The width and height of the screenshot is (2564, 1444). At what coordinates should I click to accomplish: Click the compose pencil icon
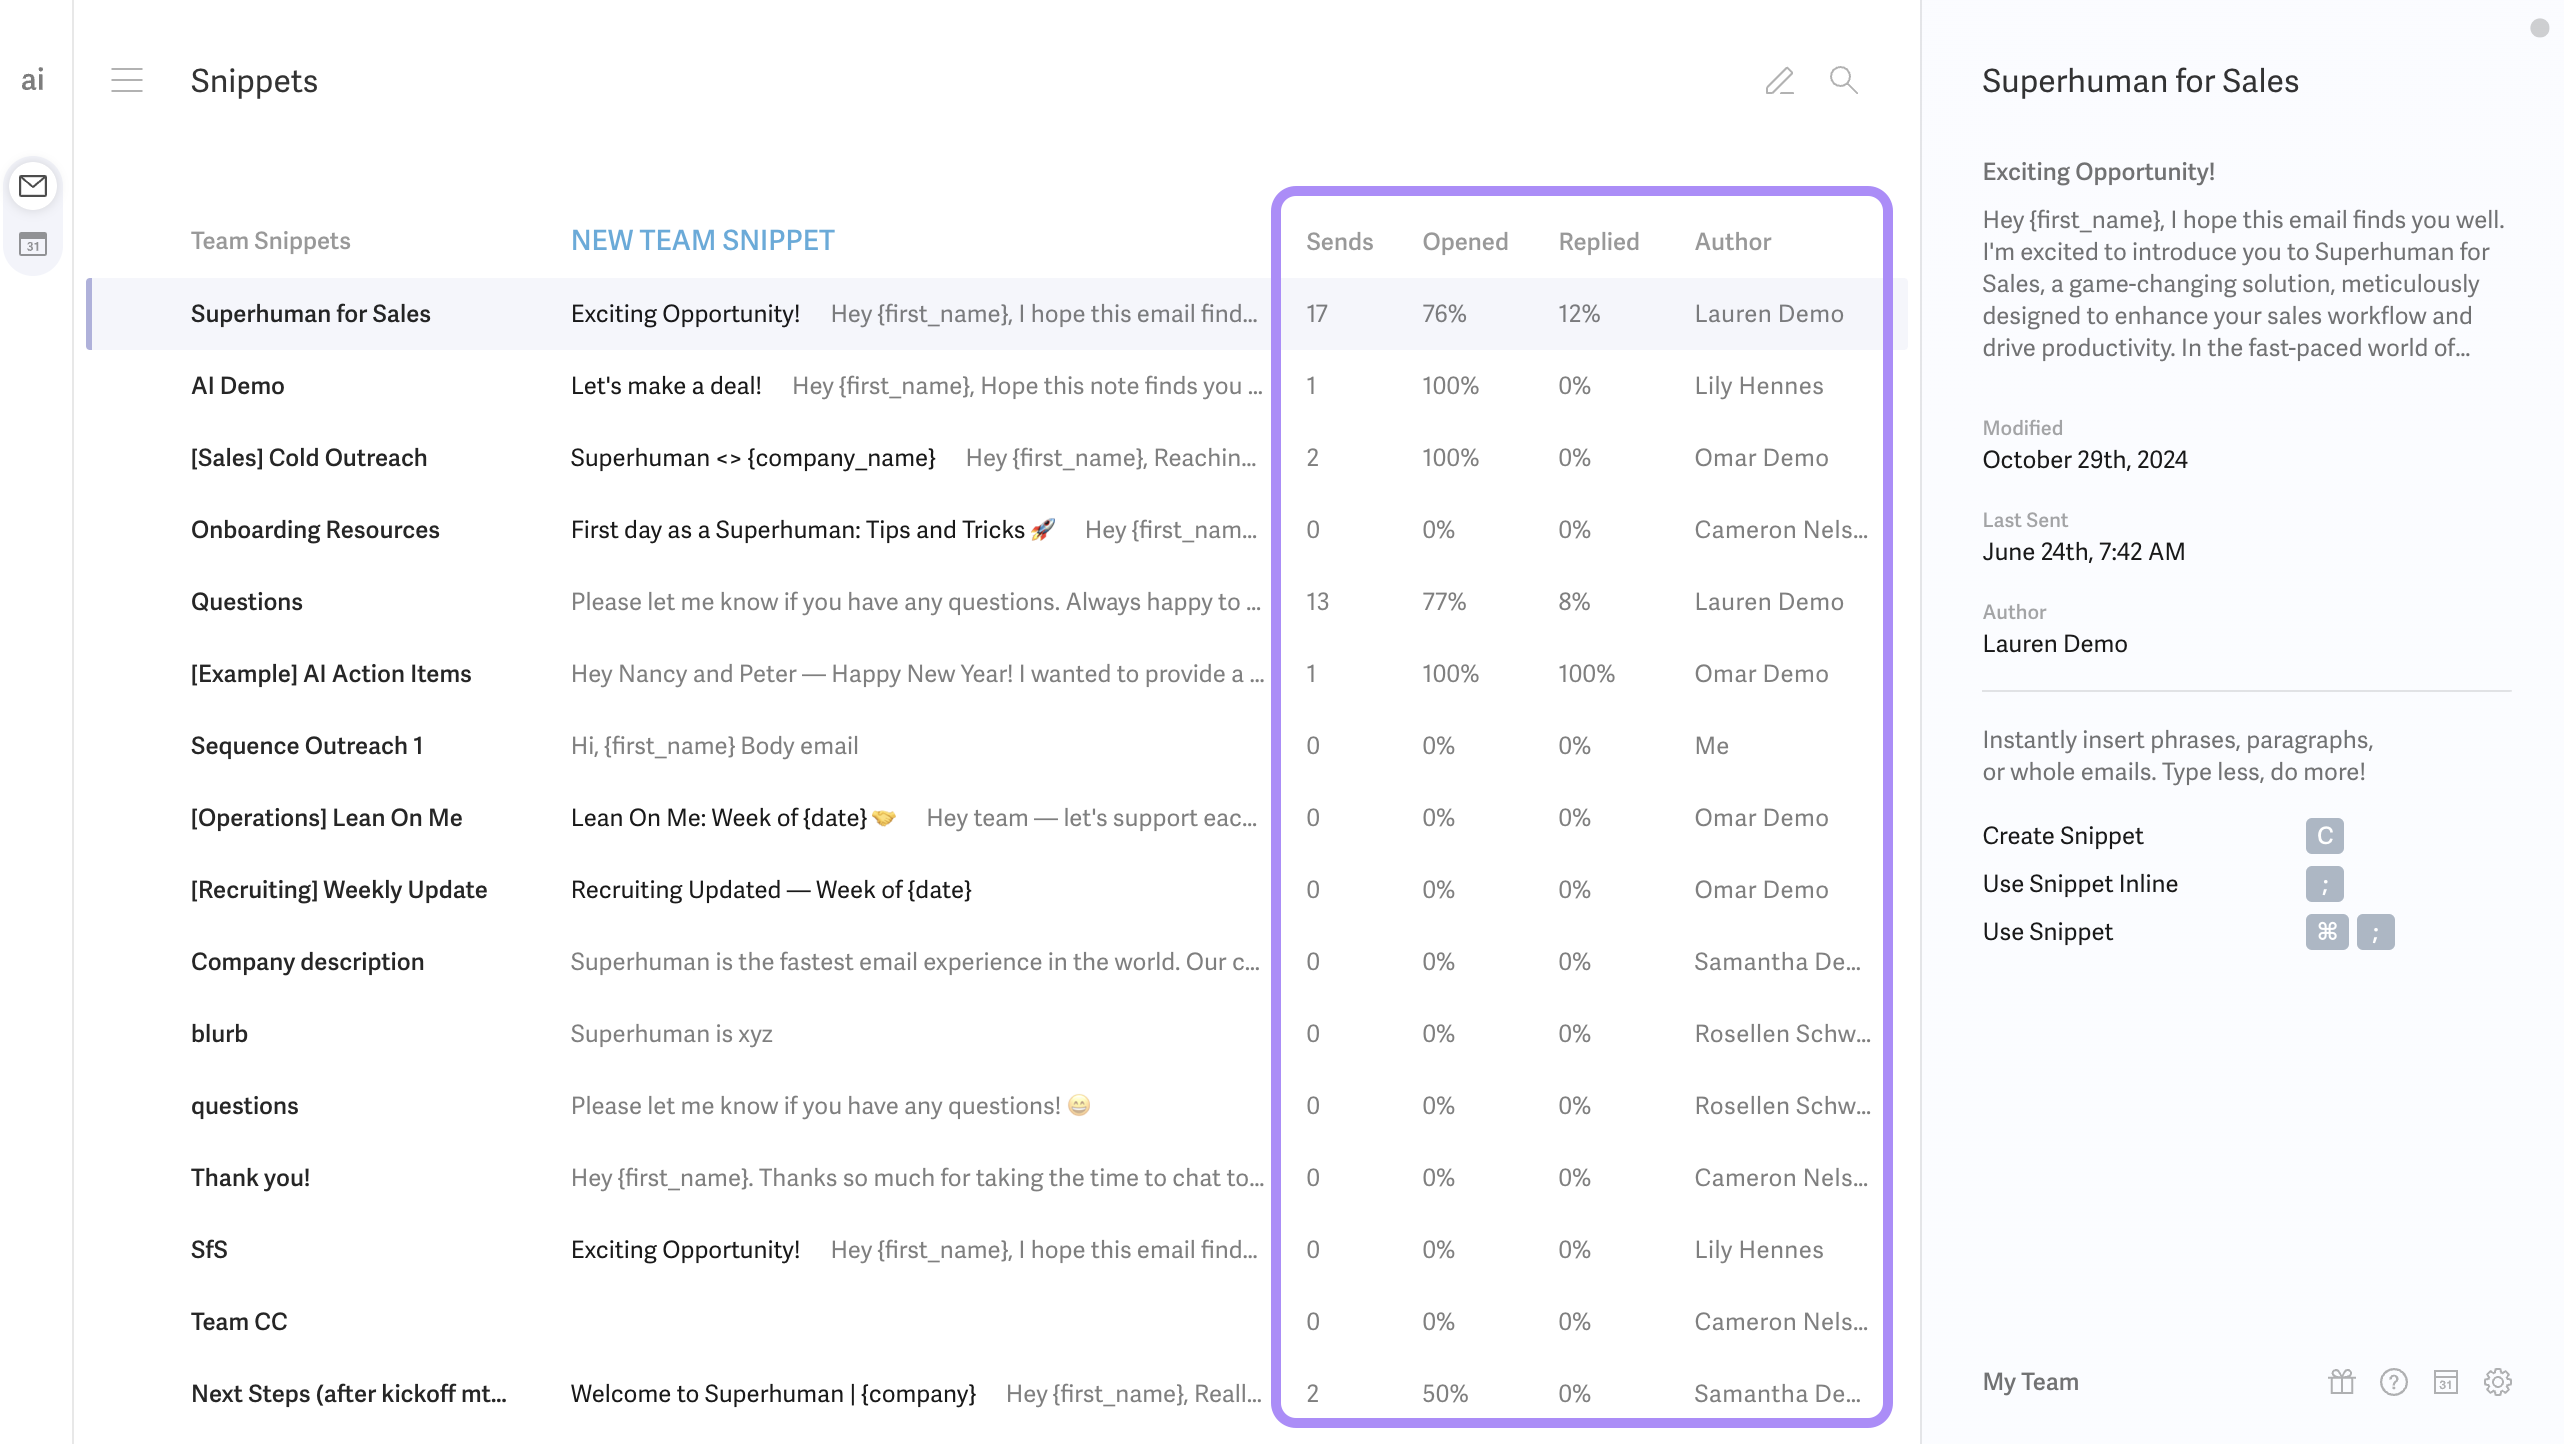tap(1779, 80)
